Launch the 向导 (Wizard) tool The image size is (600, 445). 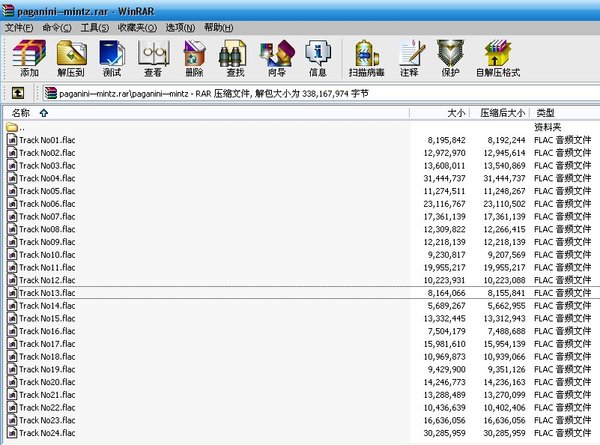click(277, 58)
